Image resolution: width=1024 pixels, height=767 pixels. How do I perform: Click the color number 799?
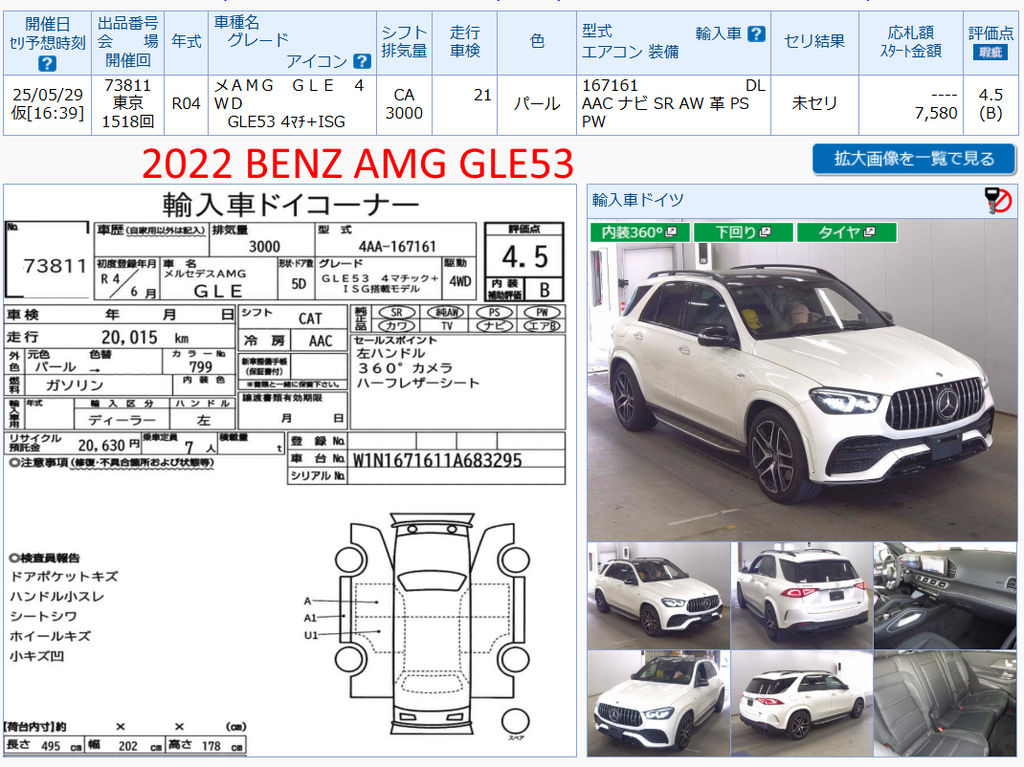(x=200, y=367)
